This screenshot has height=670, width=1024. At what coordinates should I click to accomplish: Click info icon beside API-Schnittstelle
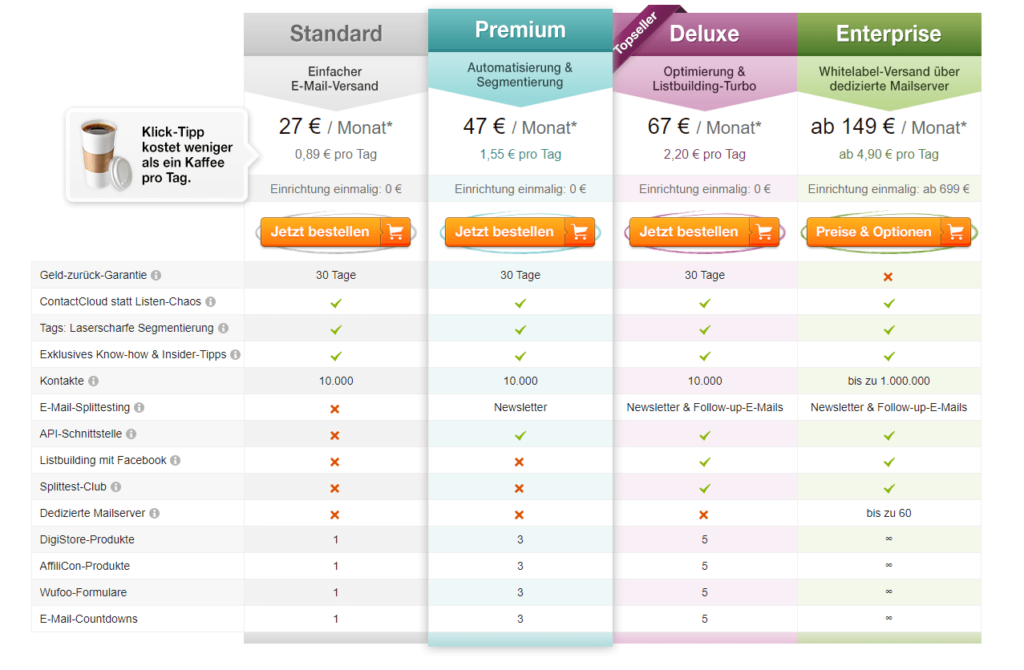pos(131,434)
